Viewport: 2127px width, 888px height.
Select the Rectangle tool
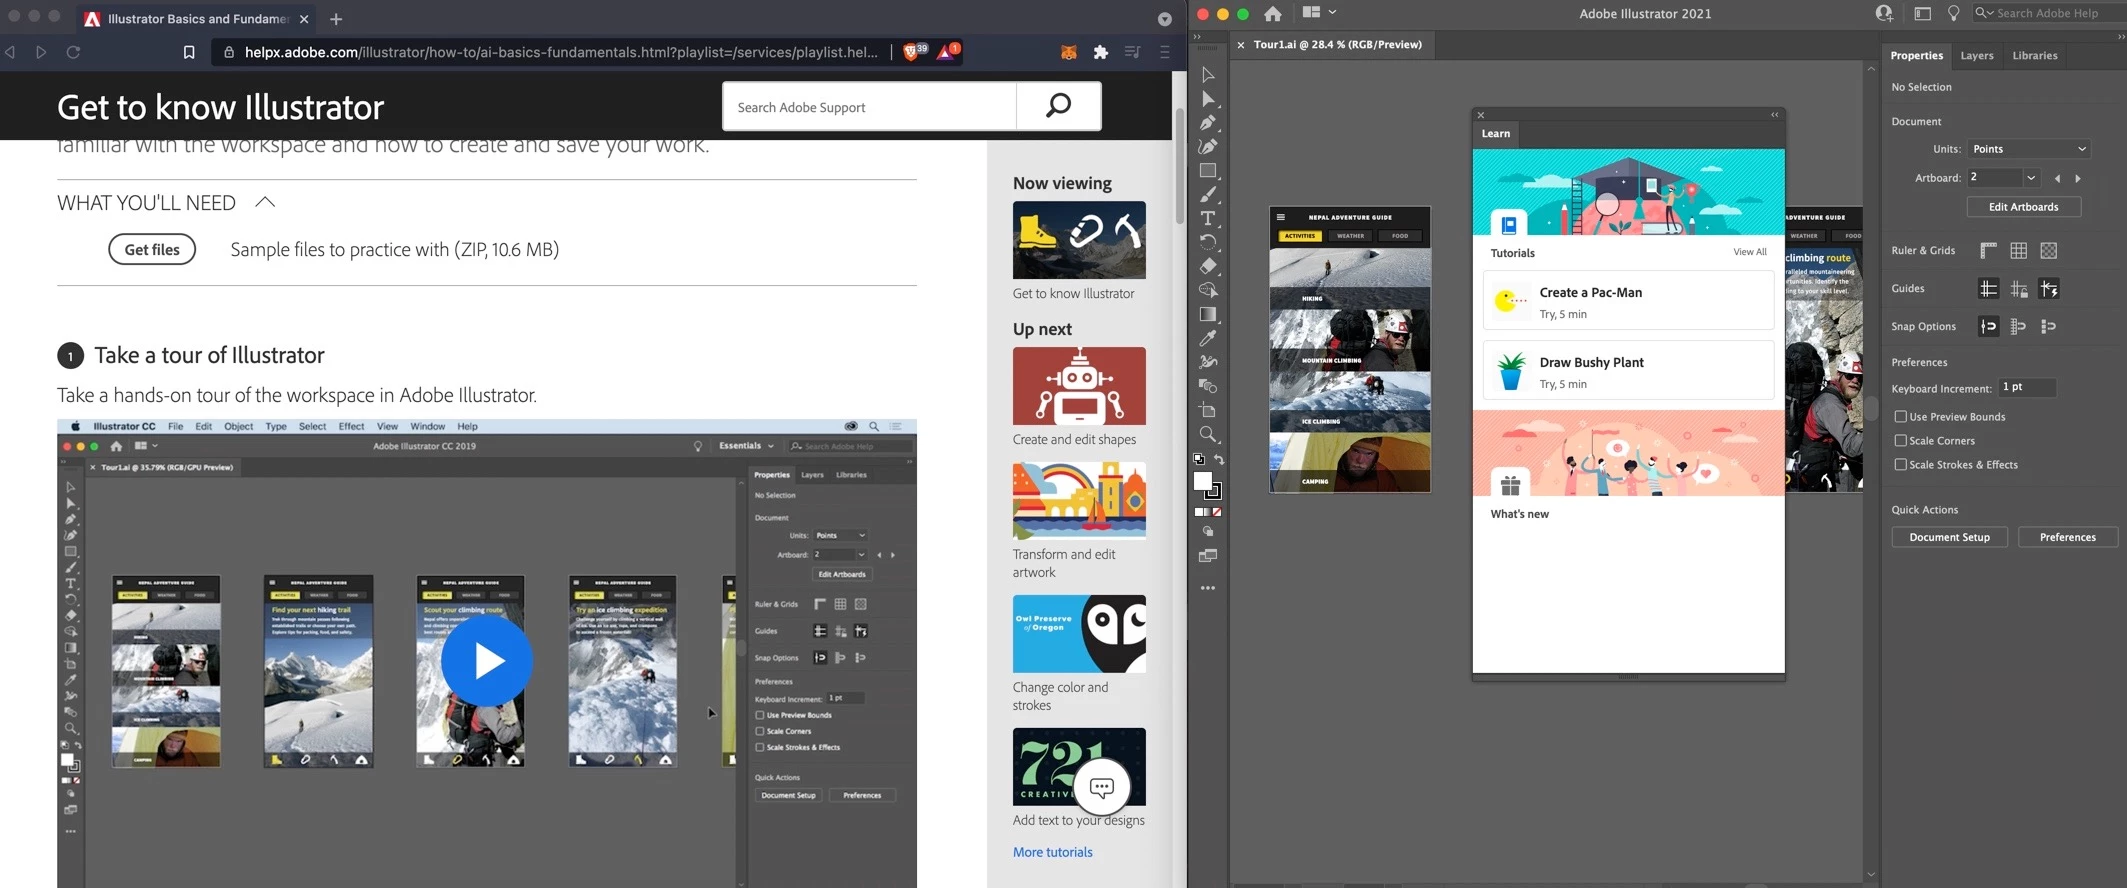point(1208,171)
